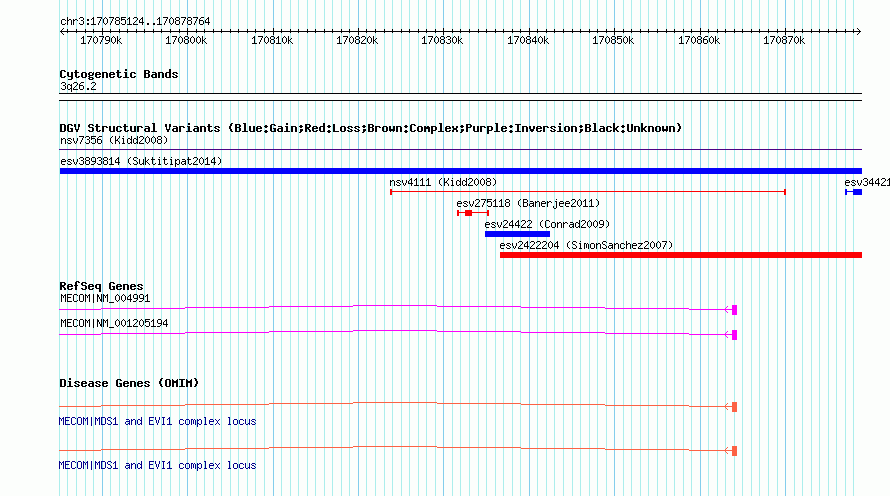The image size is (890, 496).
Task: Click the DGV Structural Variants track title
Action: (x=370, y=128)
